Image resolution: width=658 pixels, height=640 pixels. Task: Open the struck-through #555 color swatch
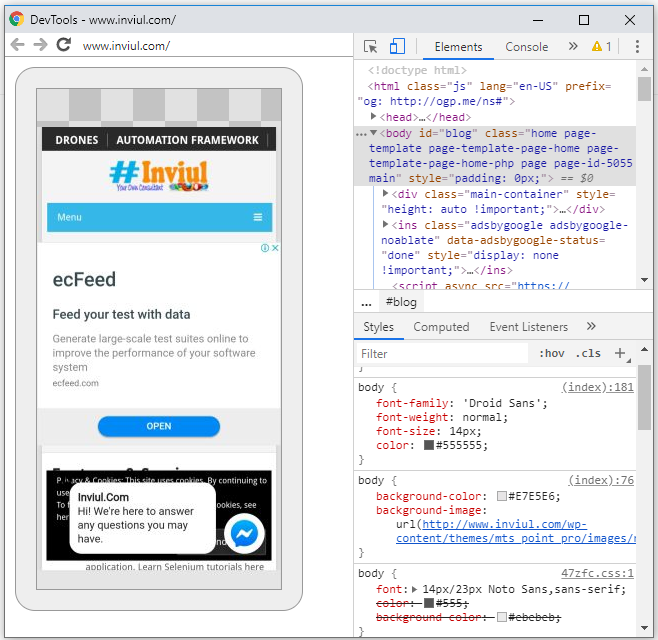click(428, 603)
